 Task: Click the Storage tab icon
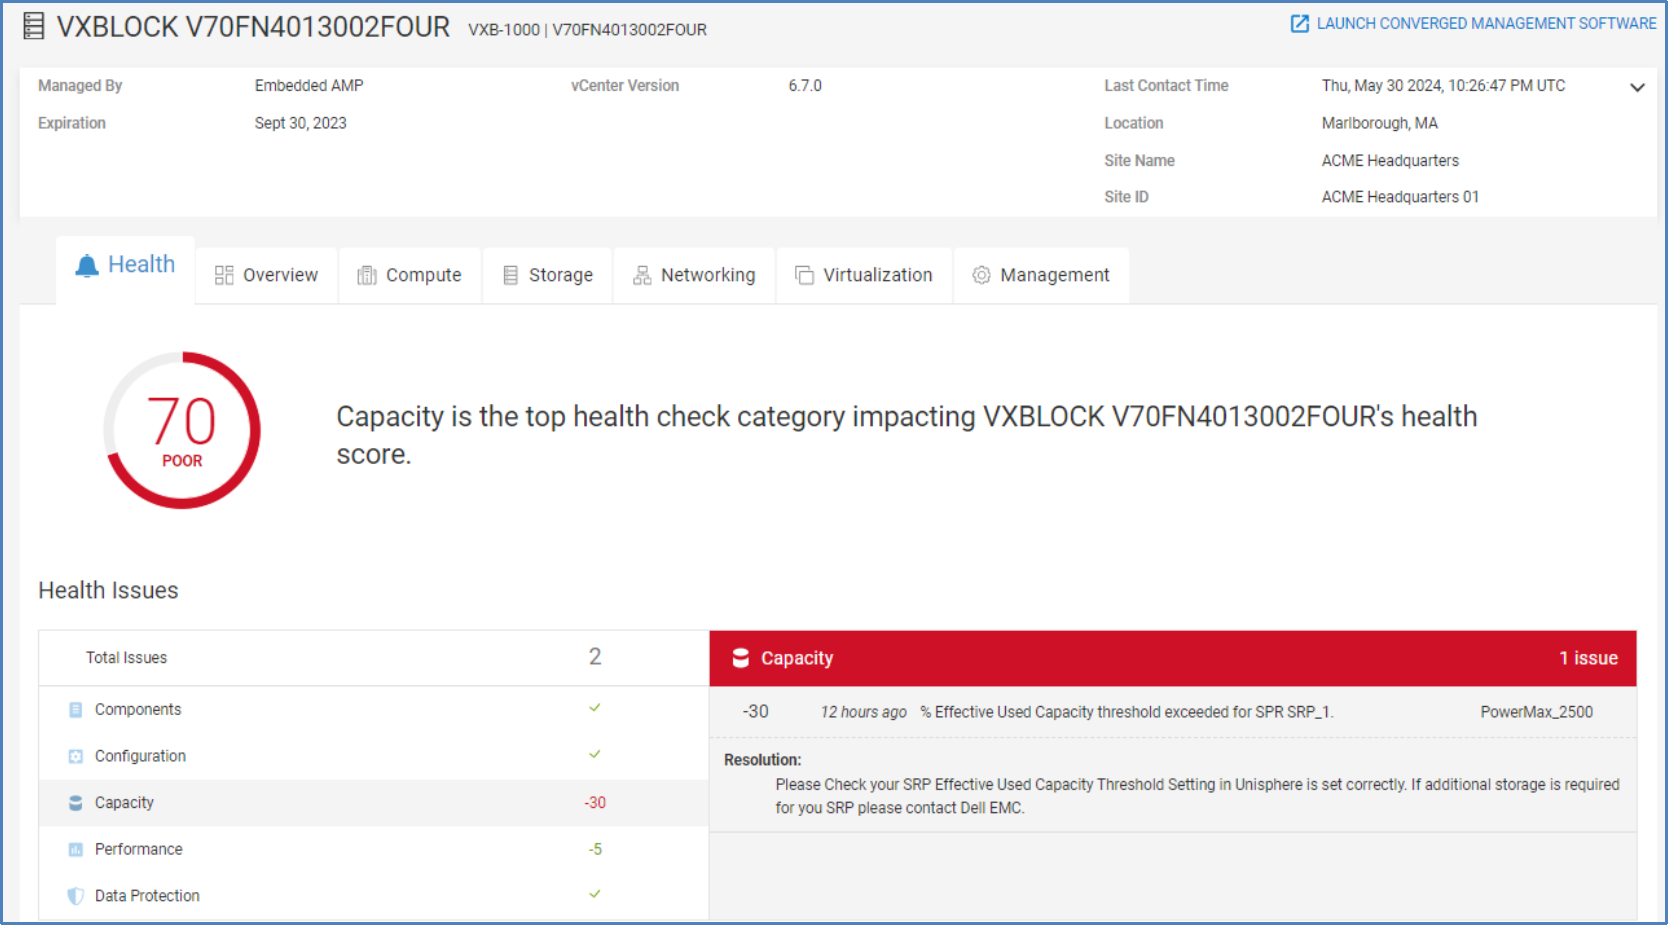tap(511, 275)
